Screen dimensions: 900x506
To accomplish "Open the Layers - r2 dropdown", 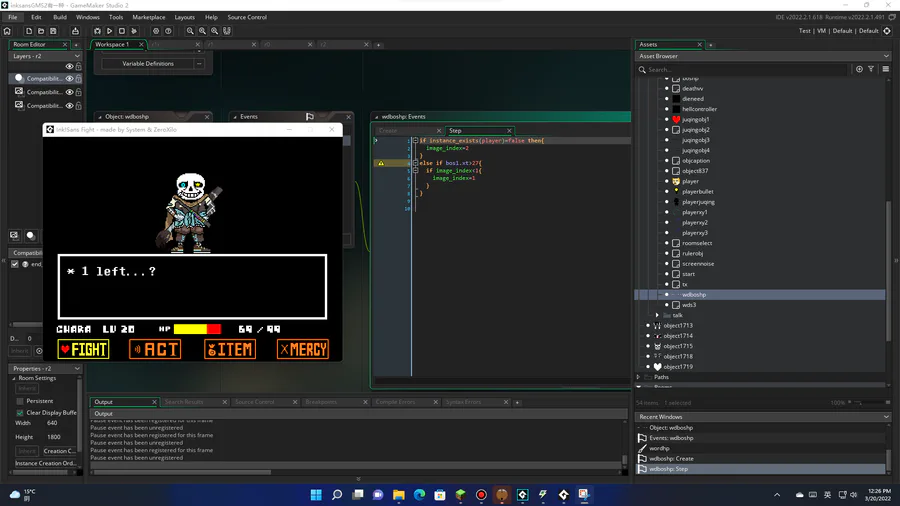I will click(x=77, y=56).
